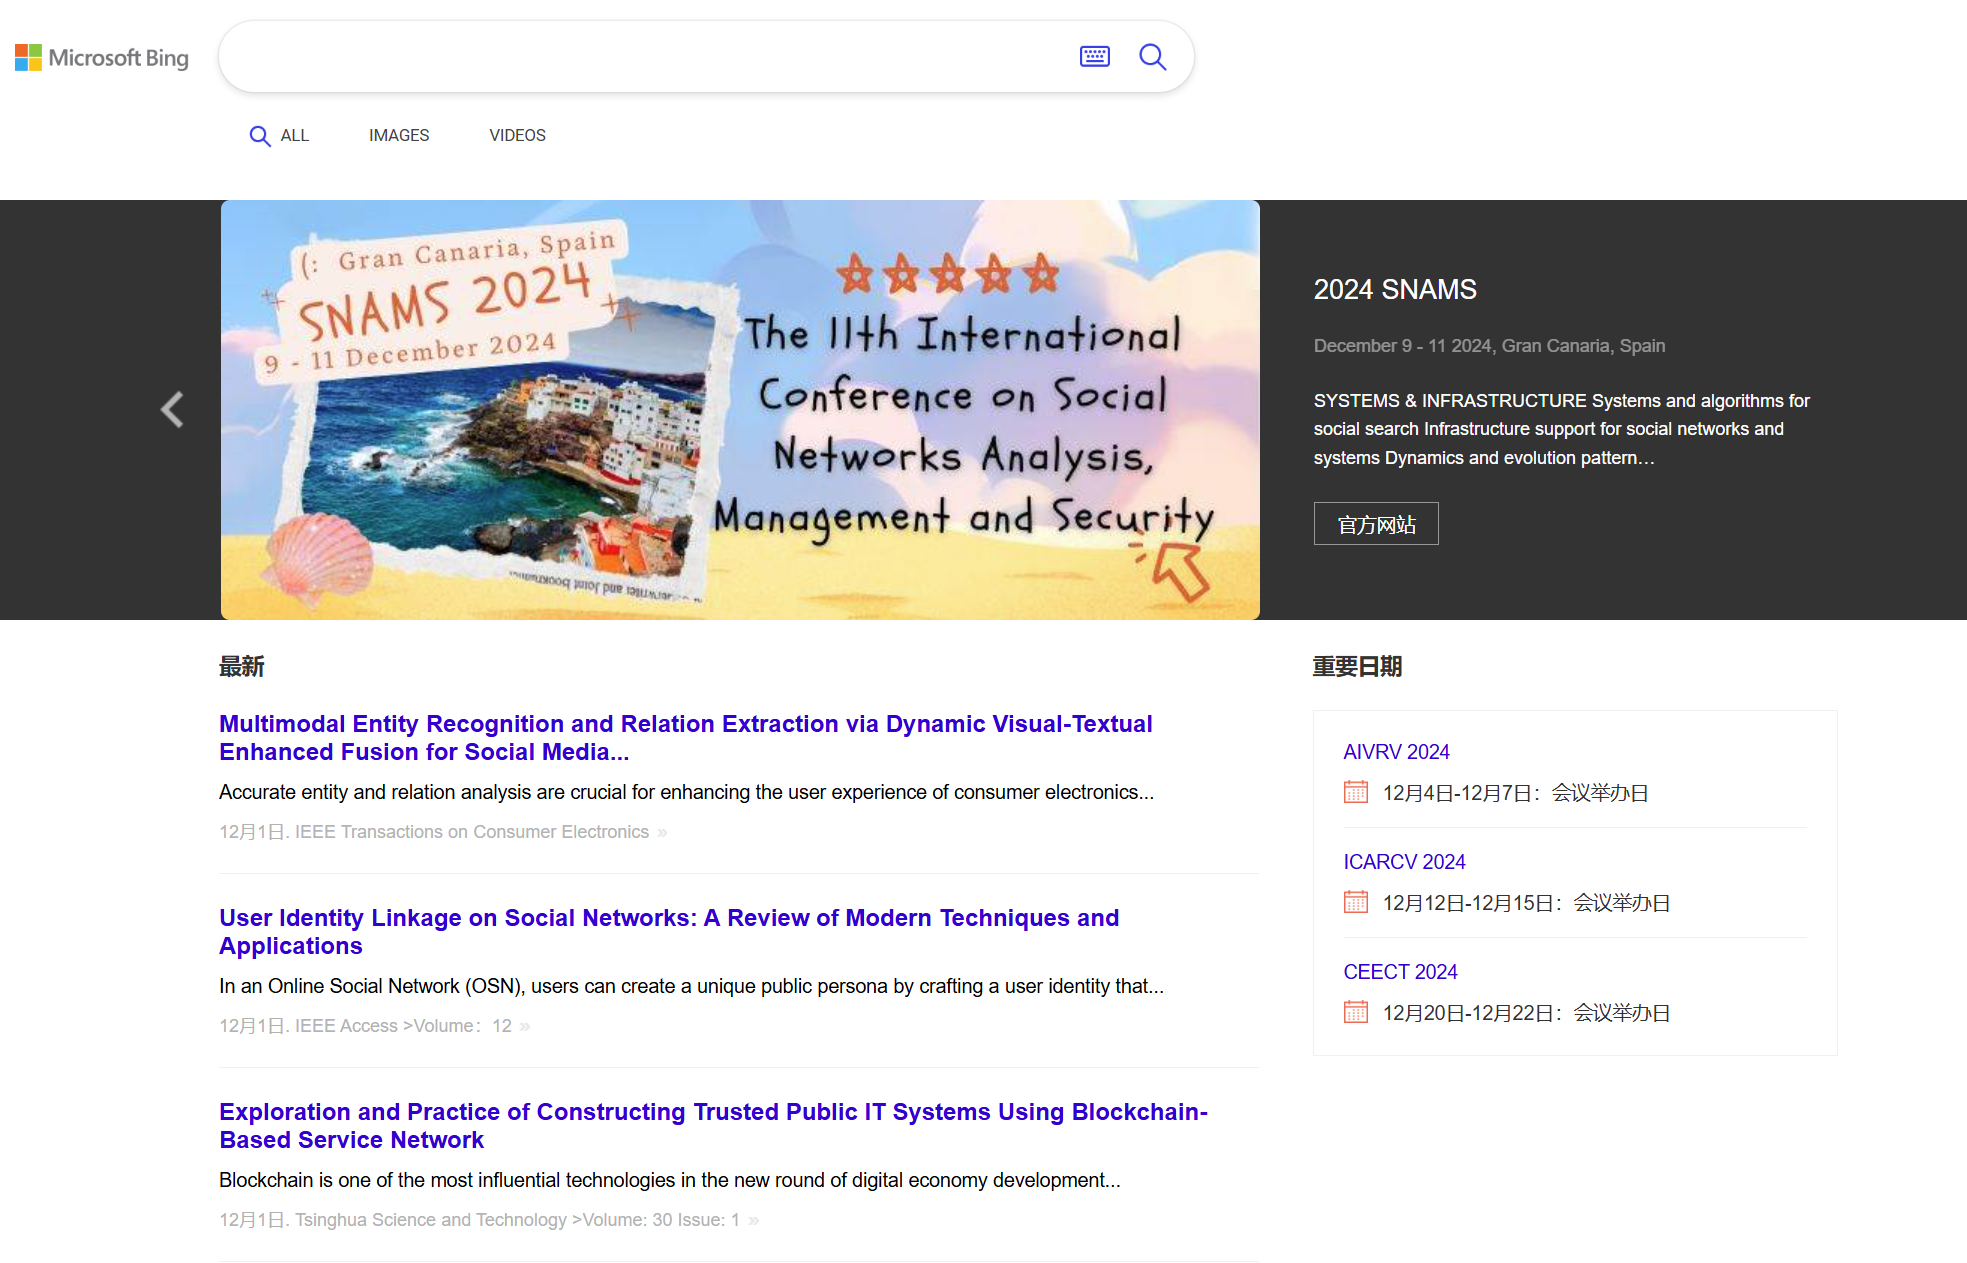Click the Blockchain influential technologies snippet

click(x=670, y=1180)
